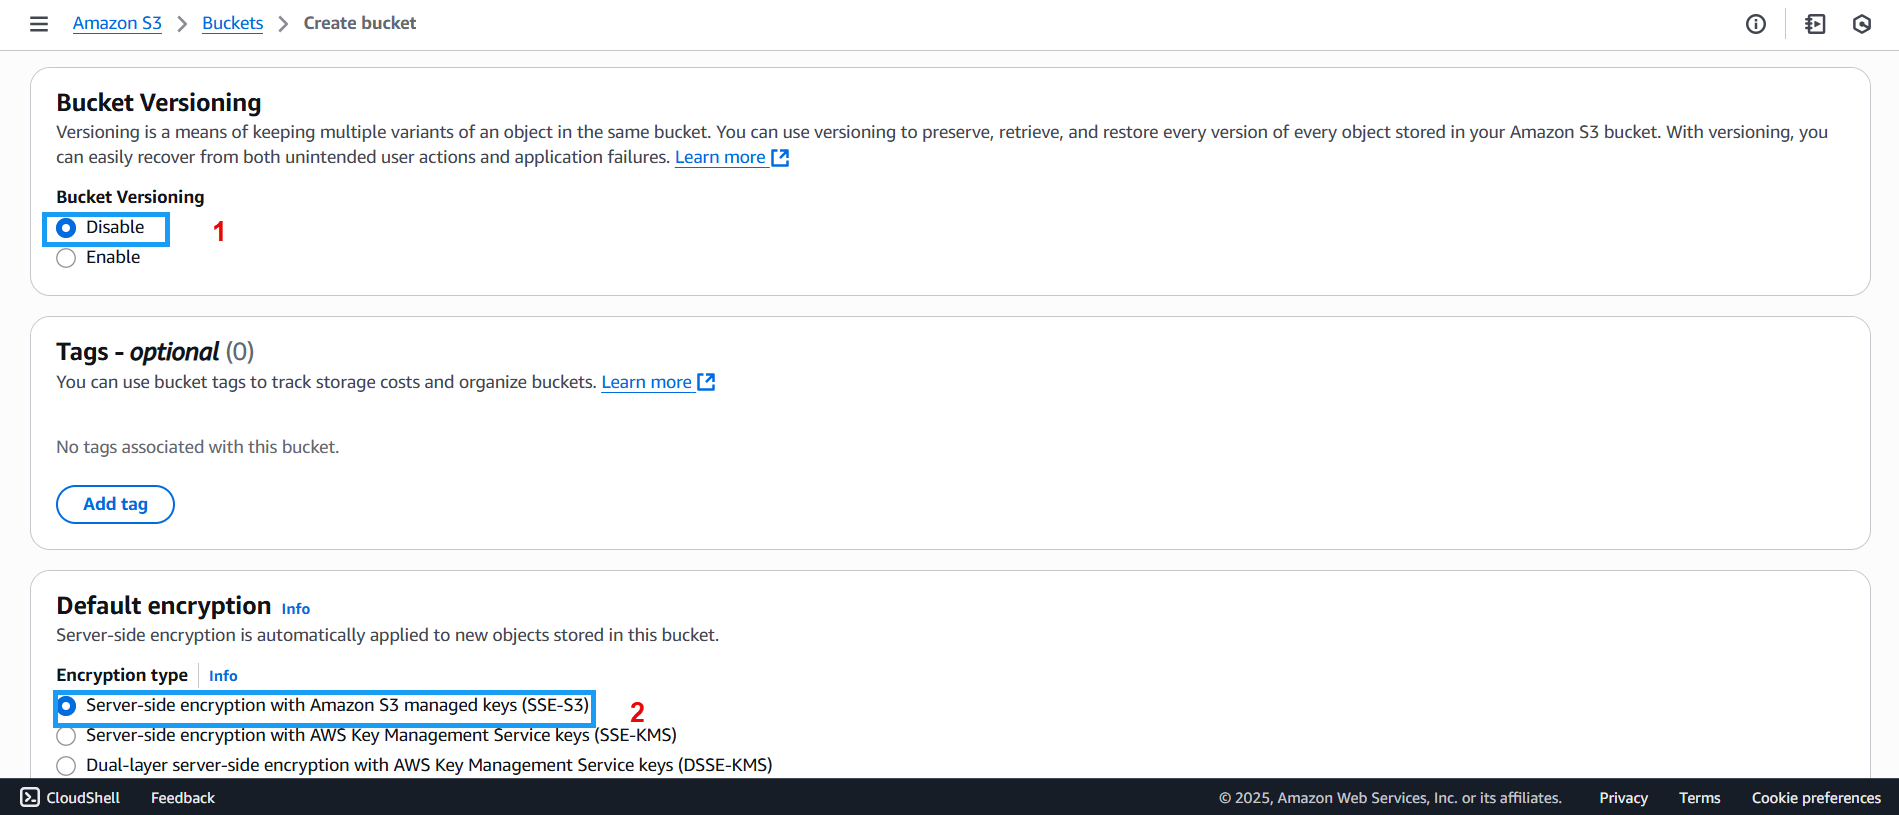1899x815 pixels.
Task: Open the info panel icon
Action: 1756,24
